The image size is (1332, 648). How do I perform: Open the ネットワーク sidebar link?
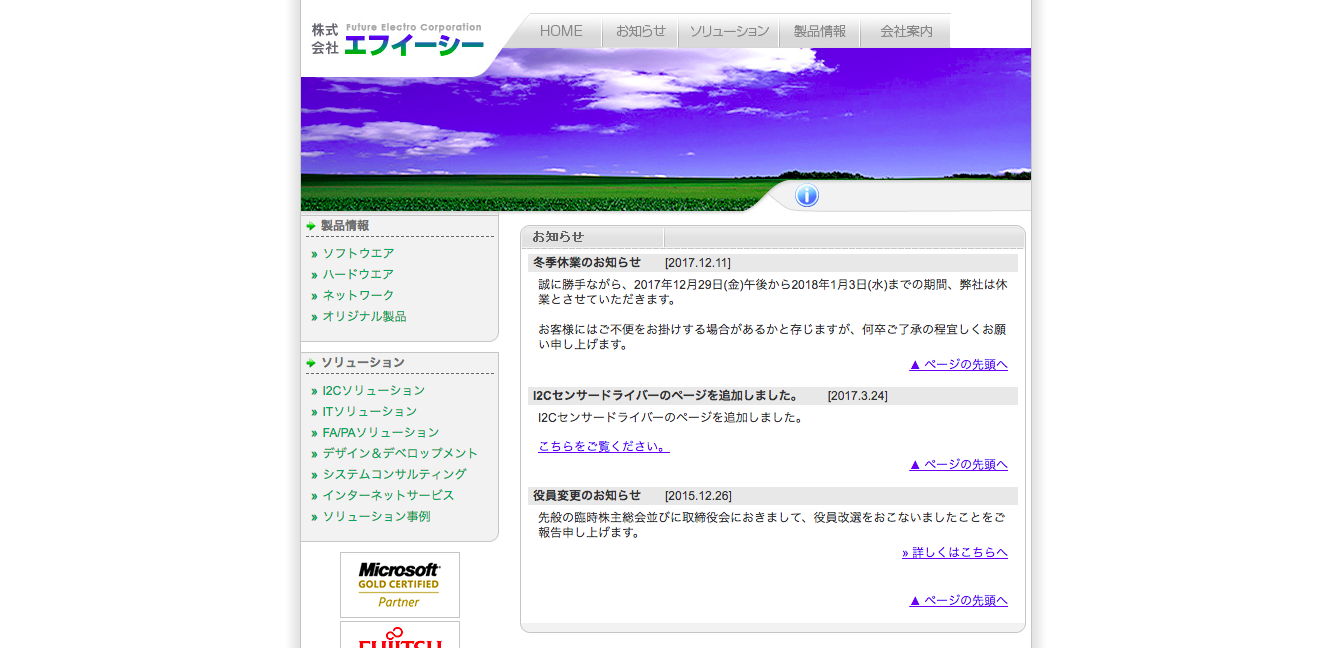358,296
